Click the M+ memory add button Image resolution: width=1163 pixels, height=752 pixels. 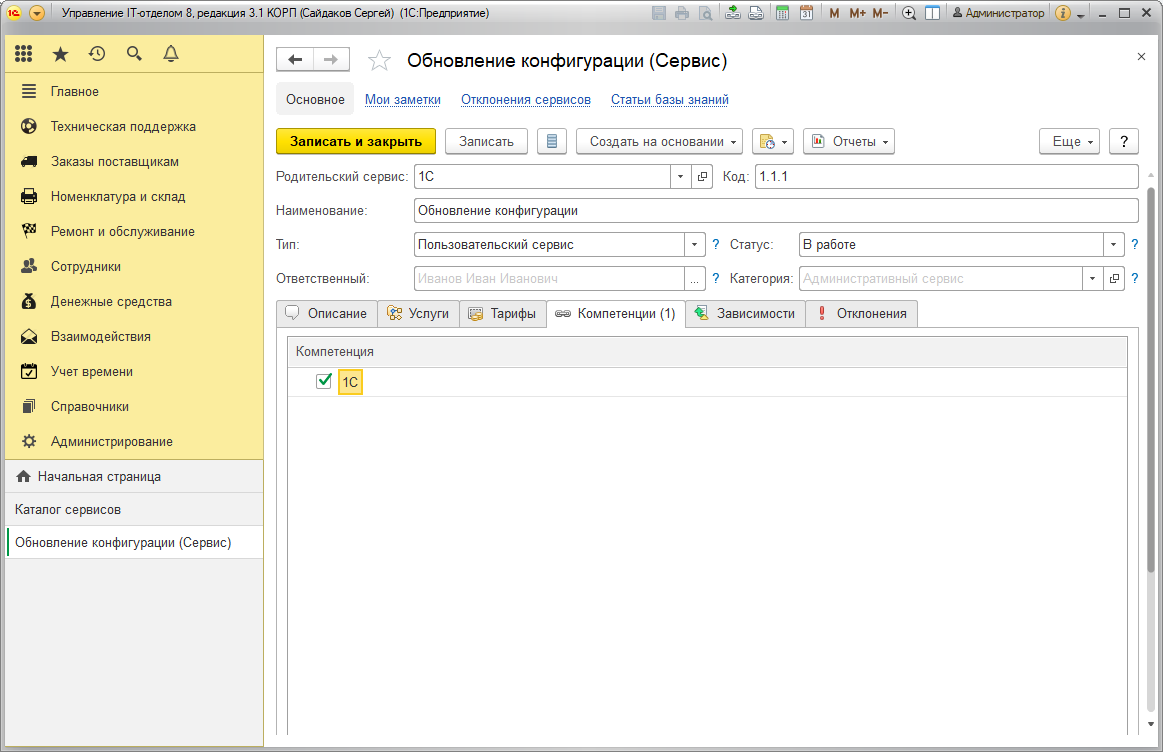(x=857, y=13)
